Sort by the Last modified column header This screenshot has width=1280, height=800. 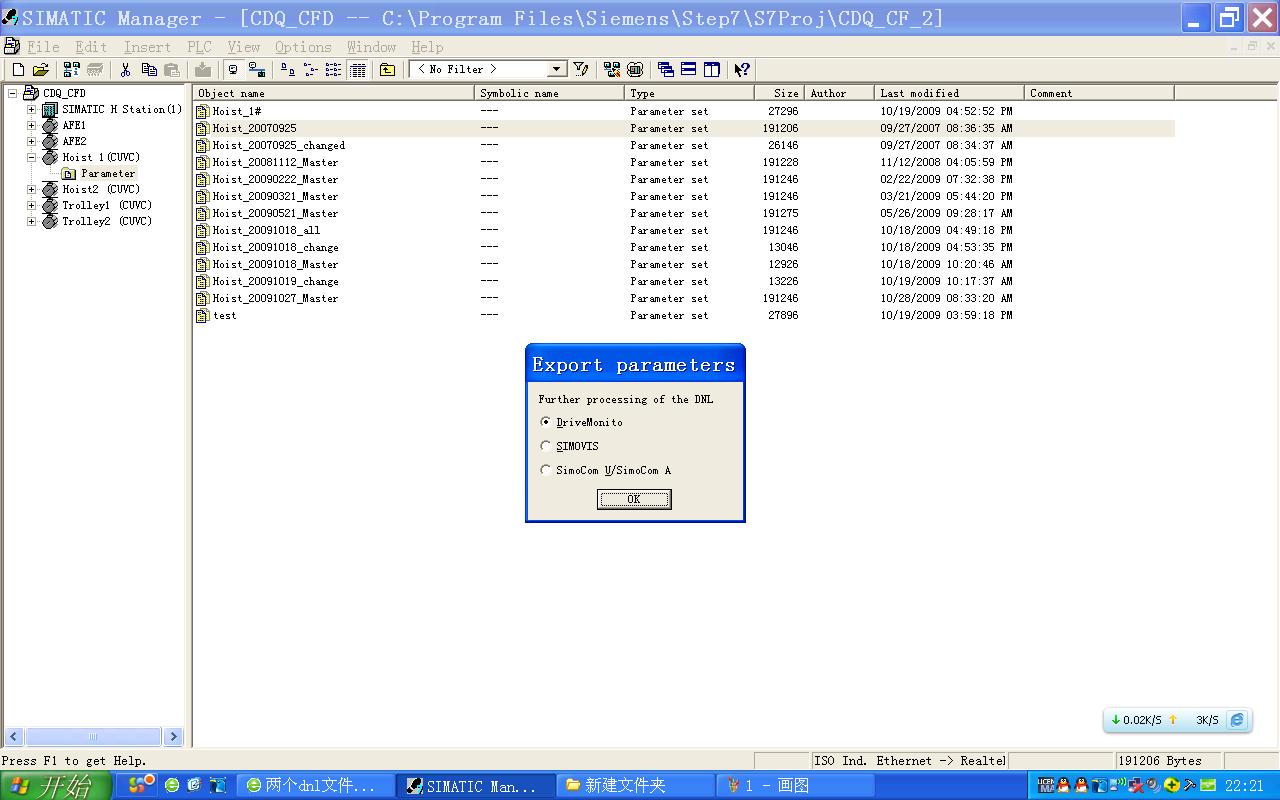(x=950, y=93)
